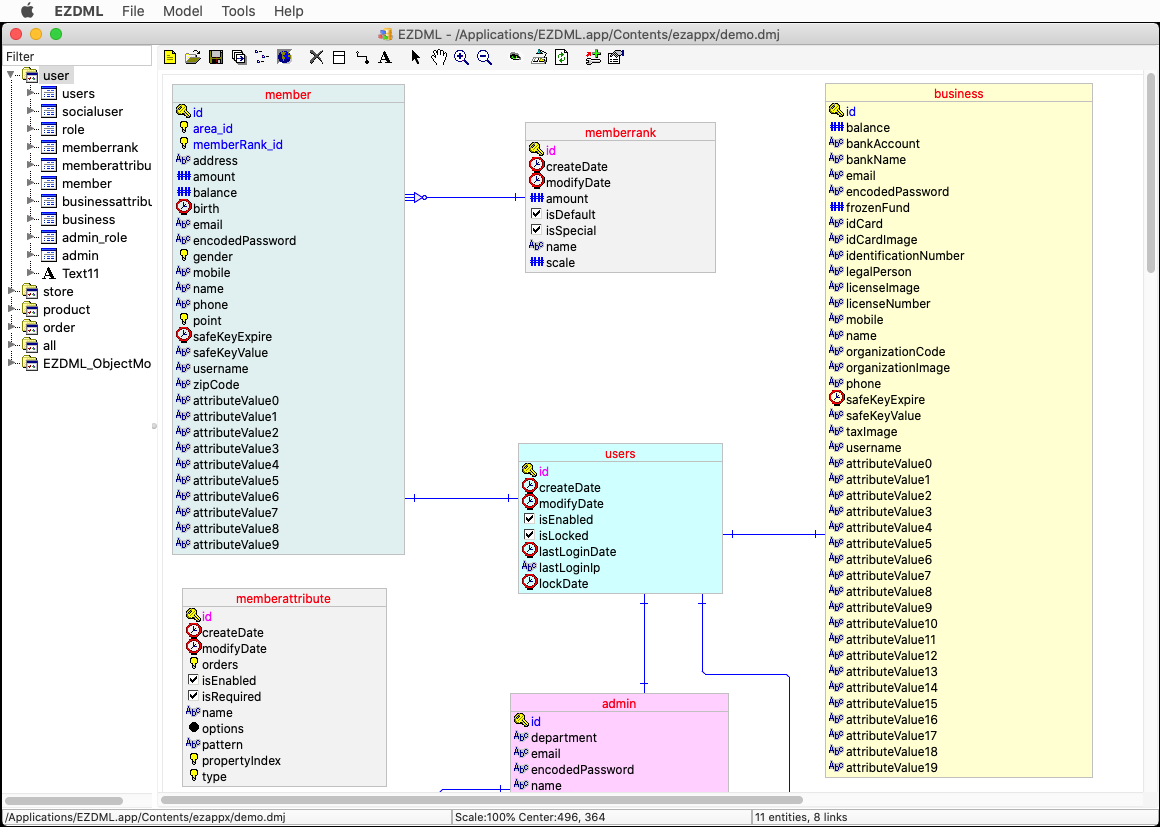
Task: Expand the order folder node
Action: tap(12, 327)
